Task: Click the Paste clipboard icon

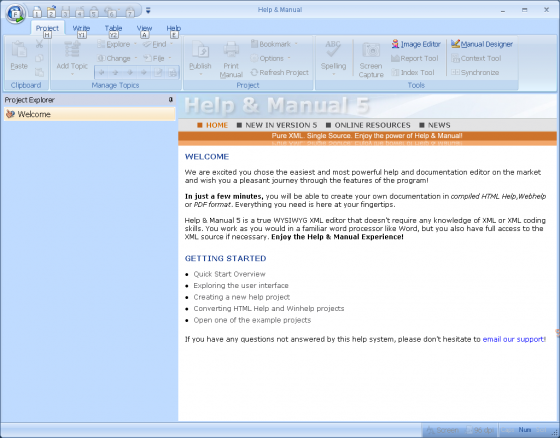Action: coord(19,49)
